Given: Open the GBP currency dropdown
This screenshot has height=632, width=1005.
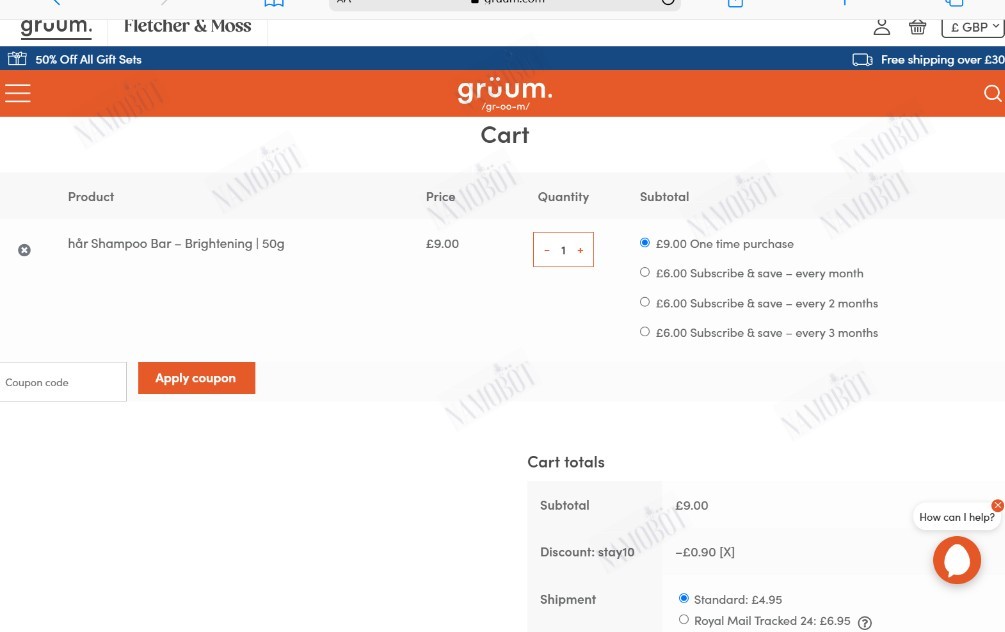Looking at the screenshot, I should tap(973, 27).
